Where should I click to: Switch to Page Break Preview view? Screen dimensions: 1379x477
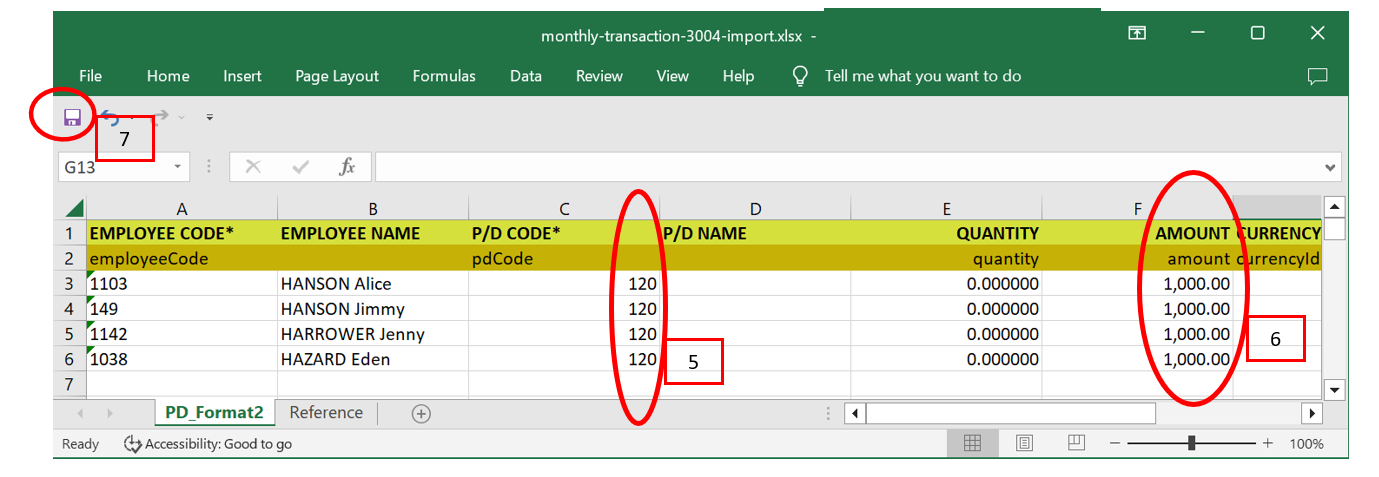(1076, 443)
